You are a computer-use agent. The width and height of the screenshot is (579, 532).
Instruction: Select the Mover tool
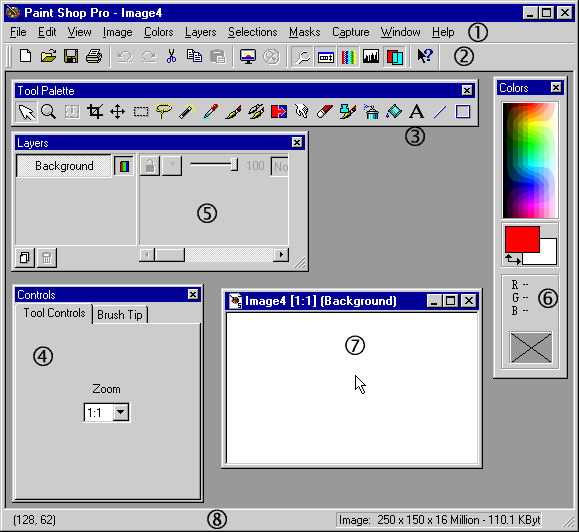(x=118, y=112)
